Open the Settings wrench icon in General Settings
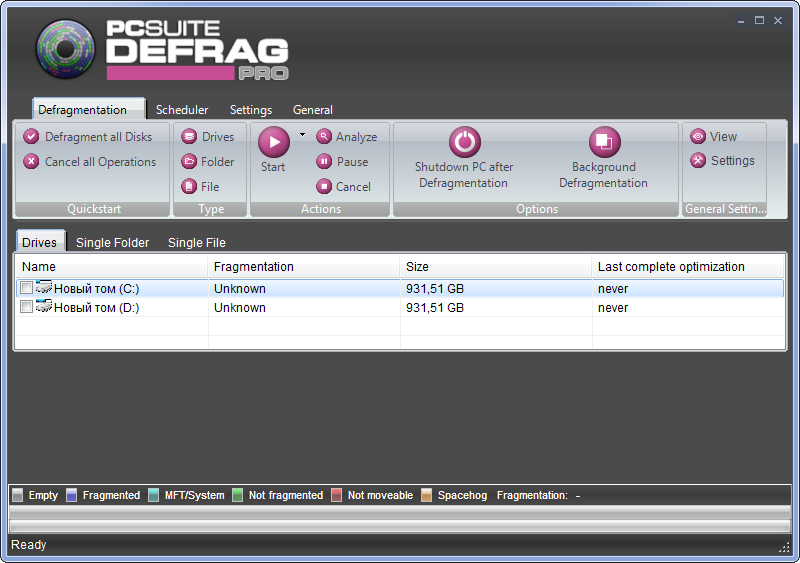The image size is (800, 563). tap(698, 160)
